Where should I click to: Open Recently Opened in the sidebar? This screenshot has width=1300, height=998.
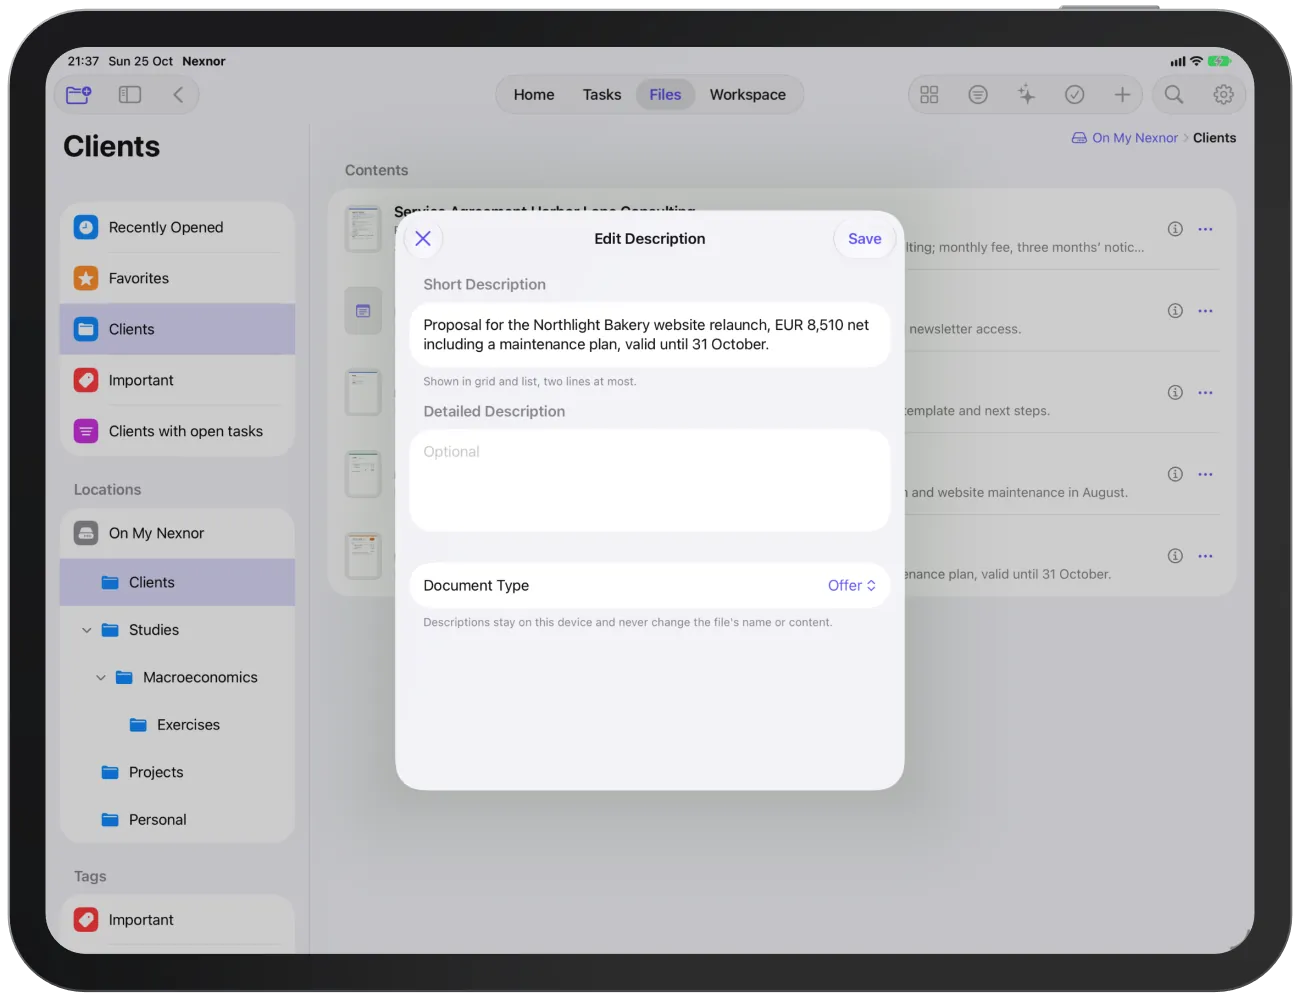click(x=177, y=228)
